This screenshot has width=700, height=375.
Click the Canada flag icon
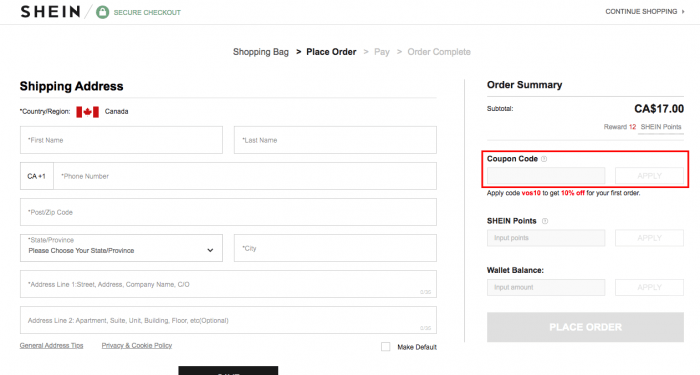pos(88,112)
